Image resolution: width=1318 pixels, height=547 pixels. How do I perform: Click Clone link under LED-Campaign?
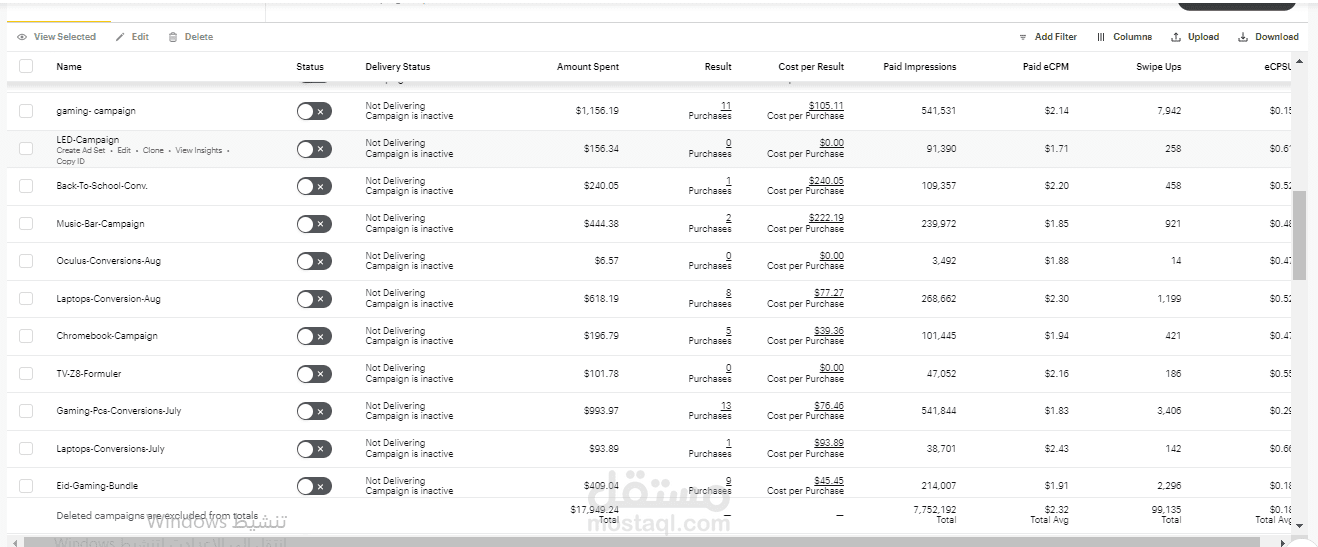pos(153,151)
